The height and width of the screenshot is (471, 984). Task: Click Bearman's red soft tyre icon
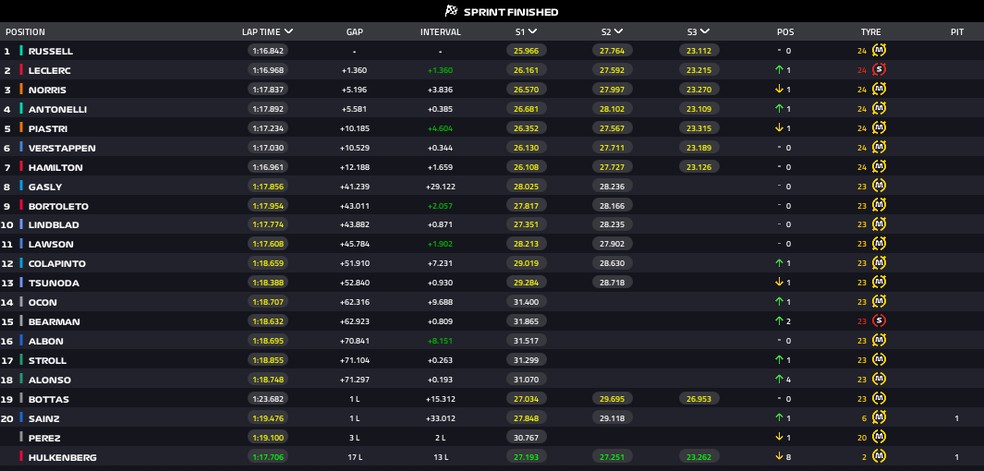[879, 321]
